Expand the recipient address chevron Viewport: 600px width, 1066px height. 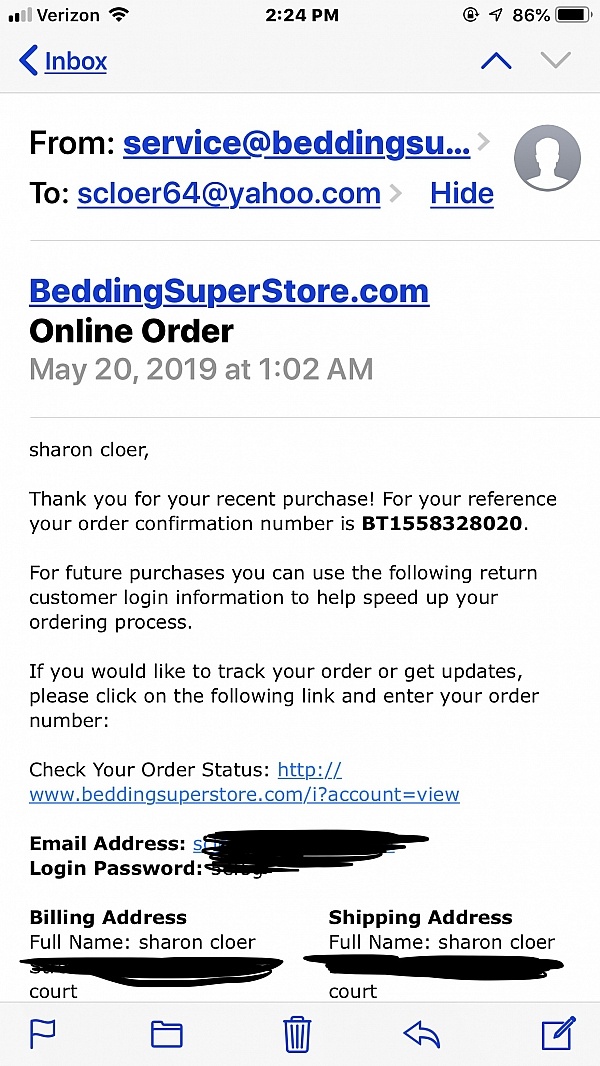[x=396, y=193]
